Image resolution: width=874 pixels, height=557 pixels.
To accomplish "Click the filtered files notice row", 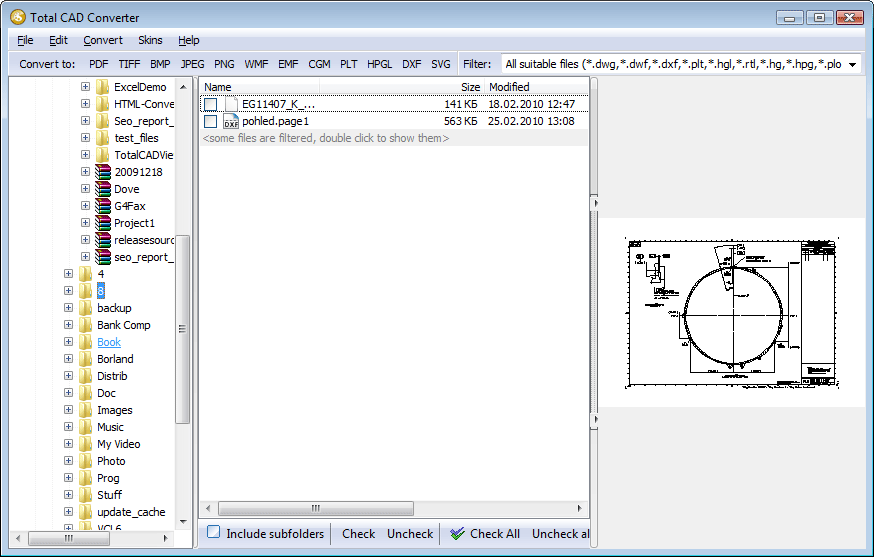I will coord(394,138).
